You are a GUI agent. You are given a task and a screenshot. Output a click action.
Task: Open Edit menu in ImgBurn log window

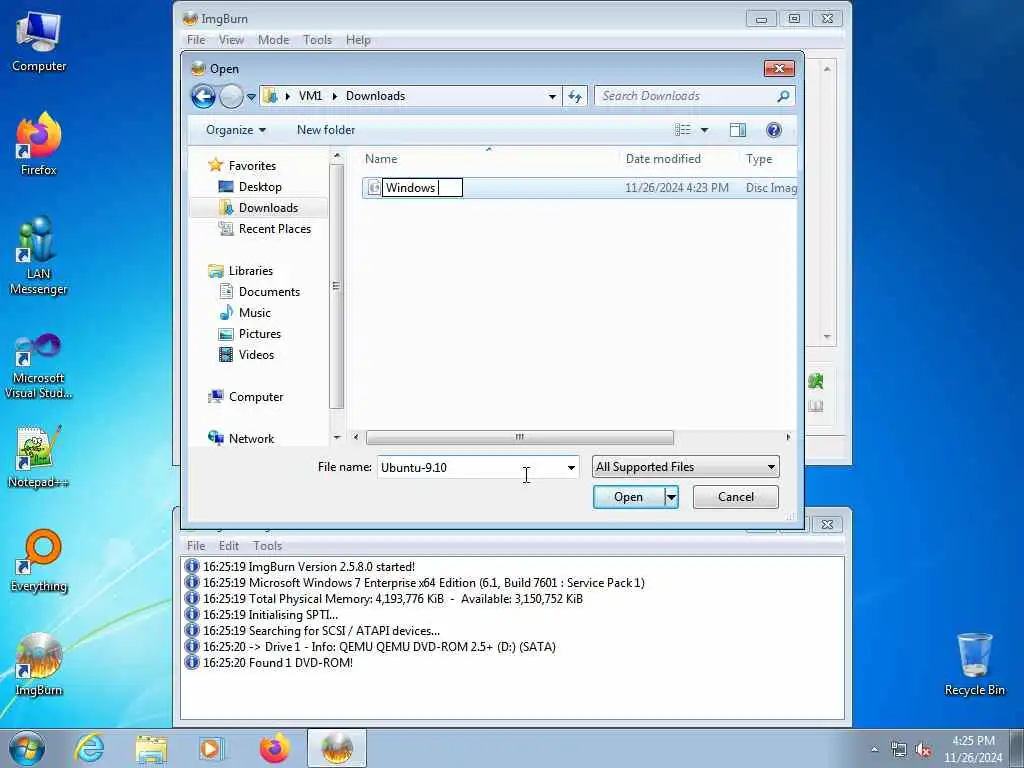[229, 545]
